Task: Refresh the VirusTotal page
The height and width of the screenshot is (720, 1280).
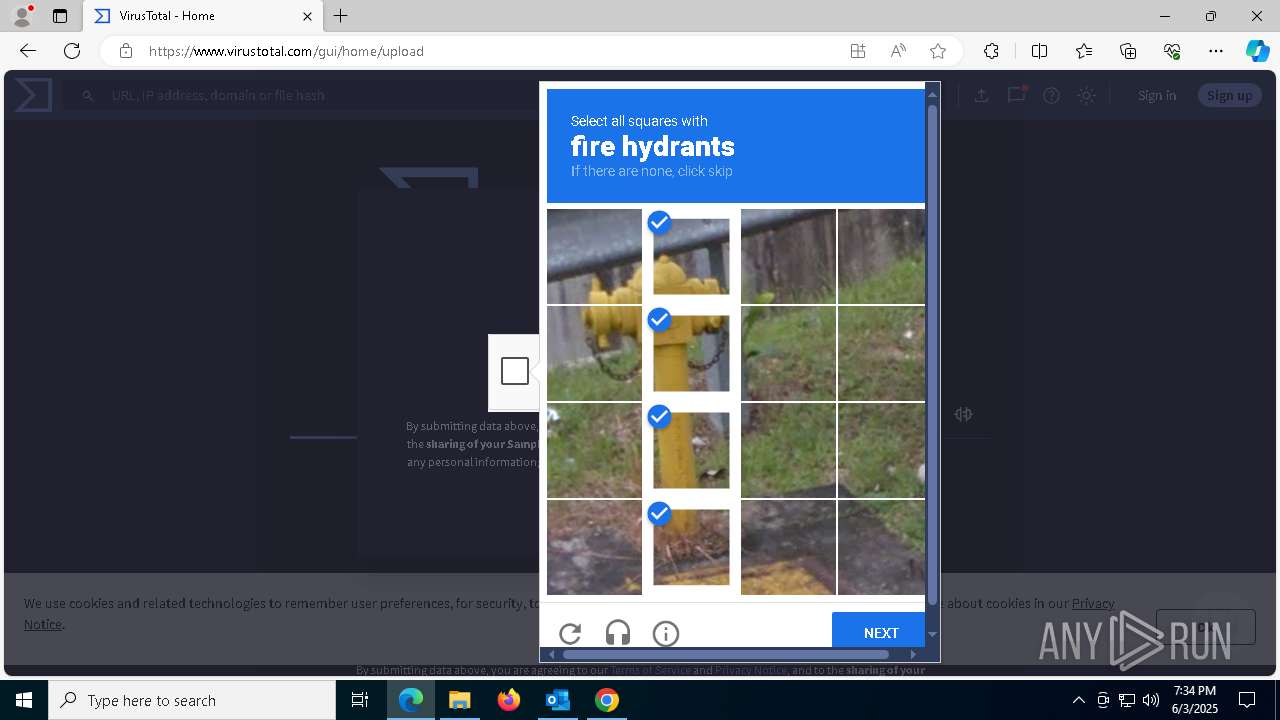Action: tap(72, 51)
